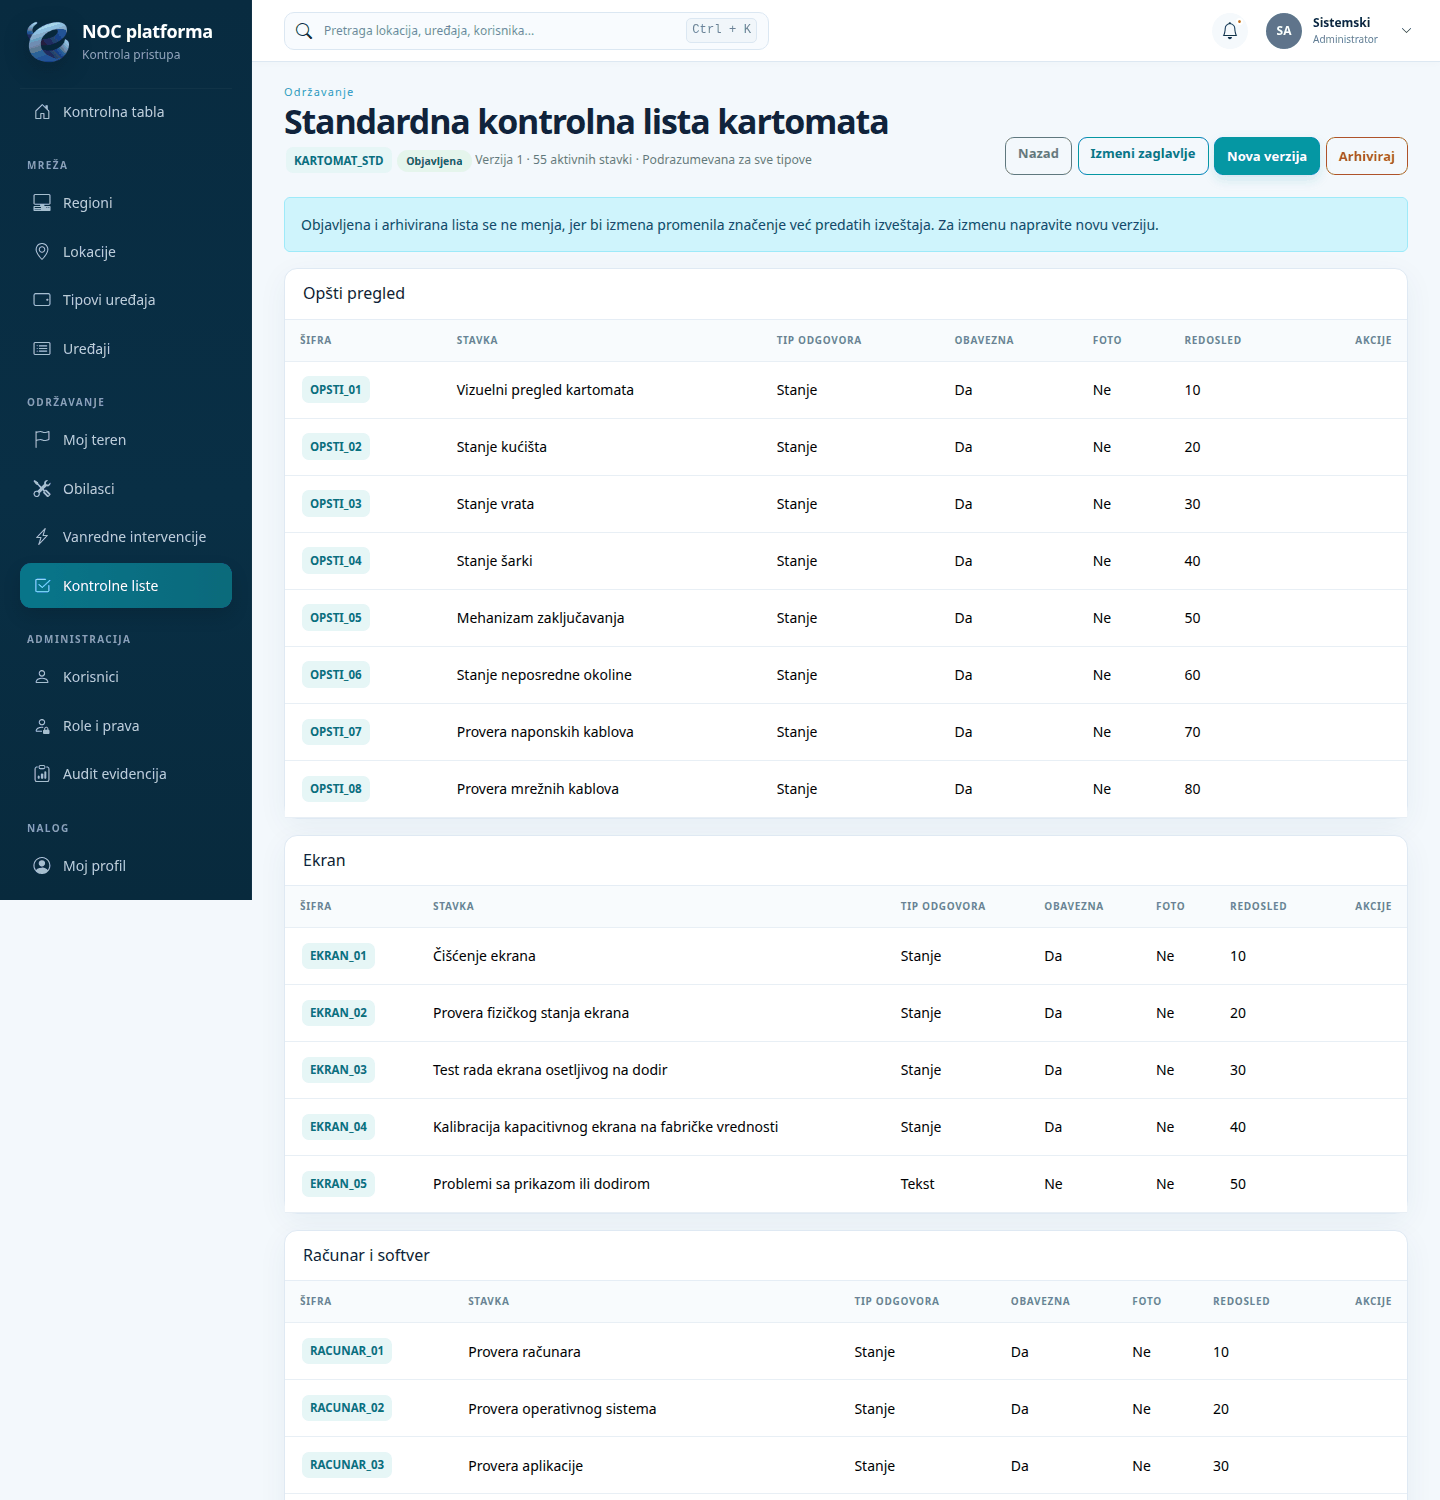This screenshot has width=1440, height=1500.
Task: Click the SA user avatar
Action: 1284,31
